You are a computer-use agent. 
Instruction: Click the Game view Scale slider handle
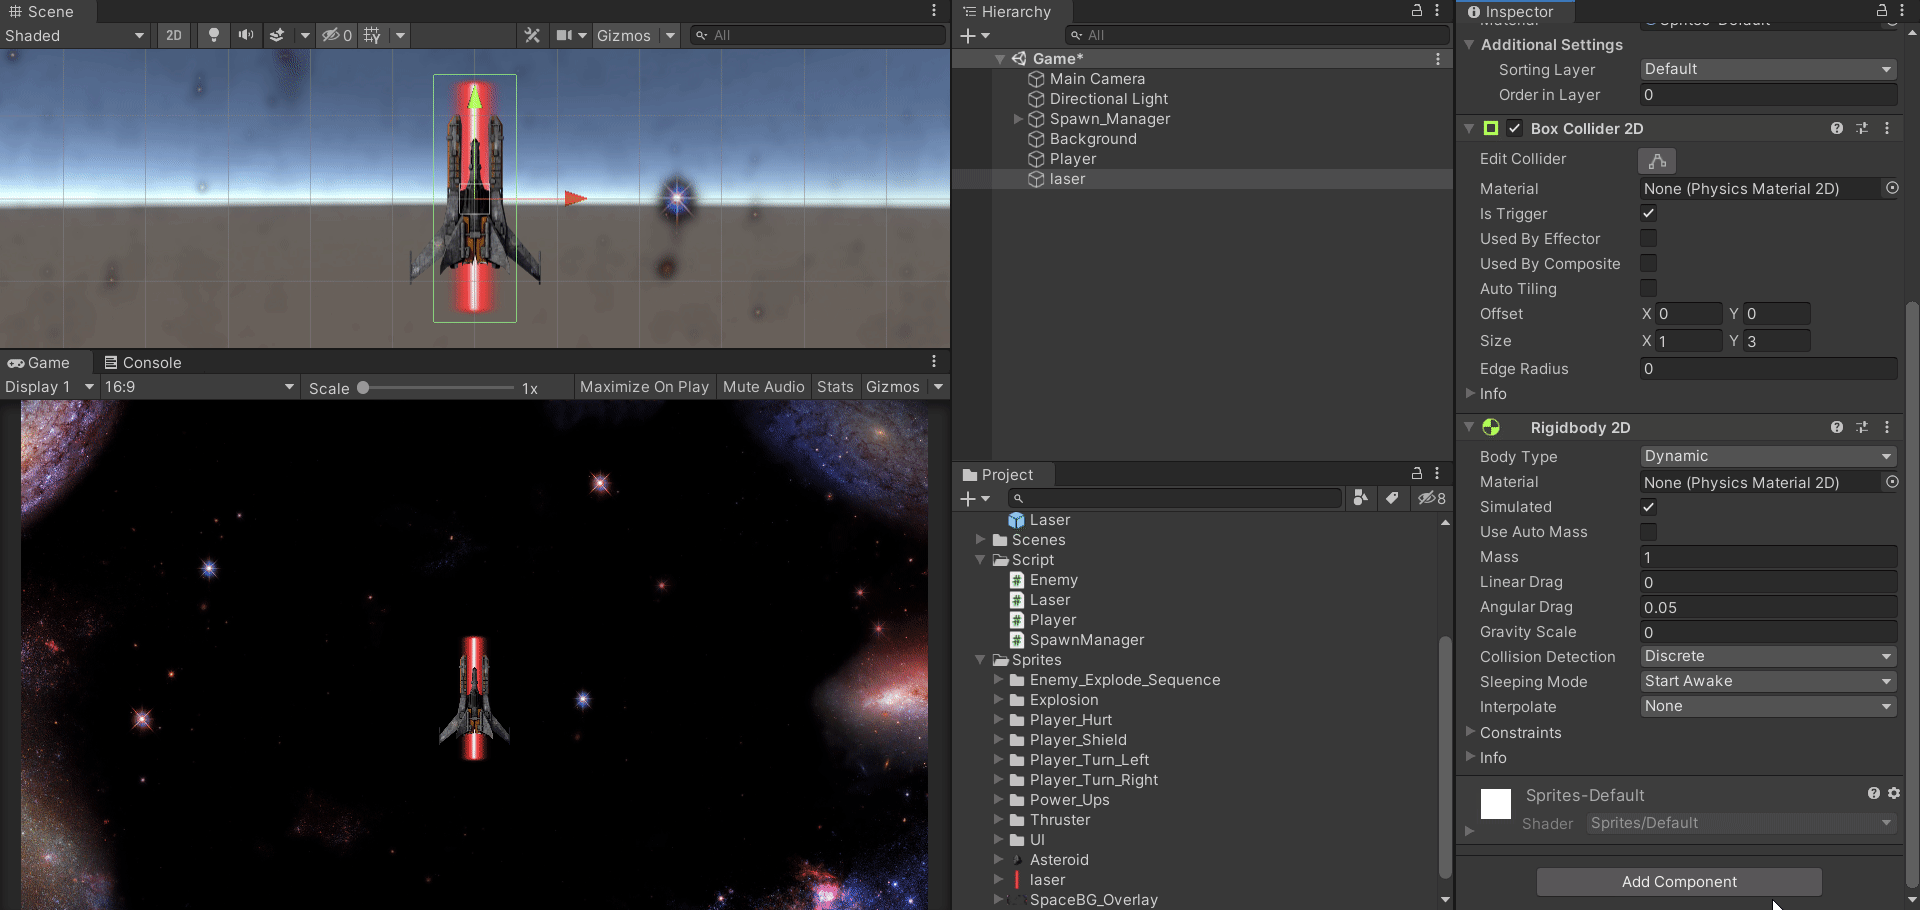[x=363, y=388]
